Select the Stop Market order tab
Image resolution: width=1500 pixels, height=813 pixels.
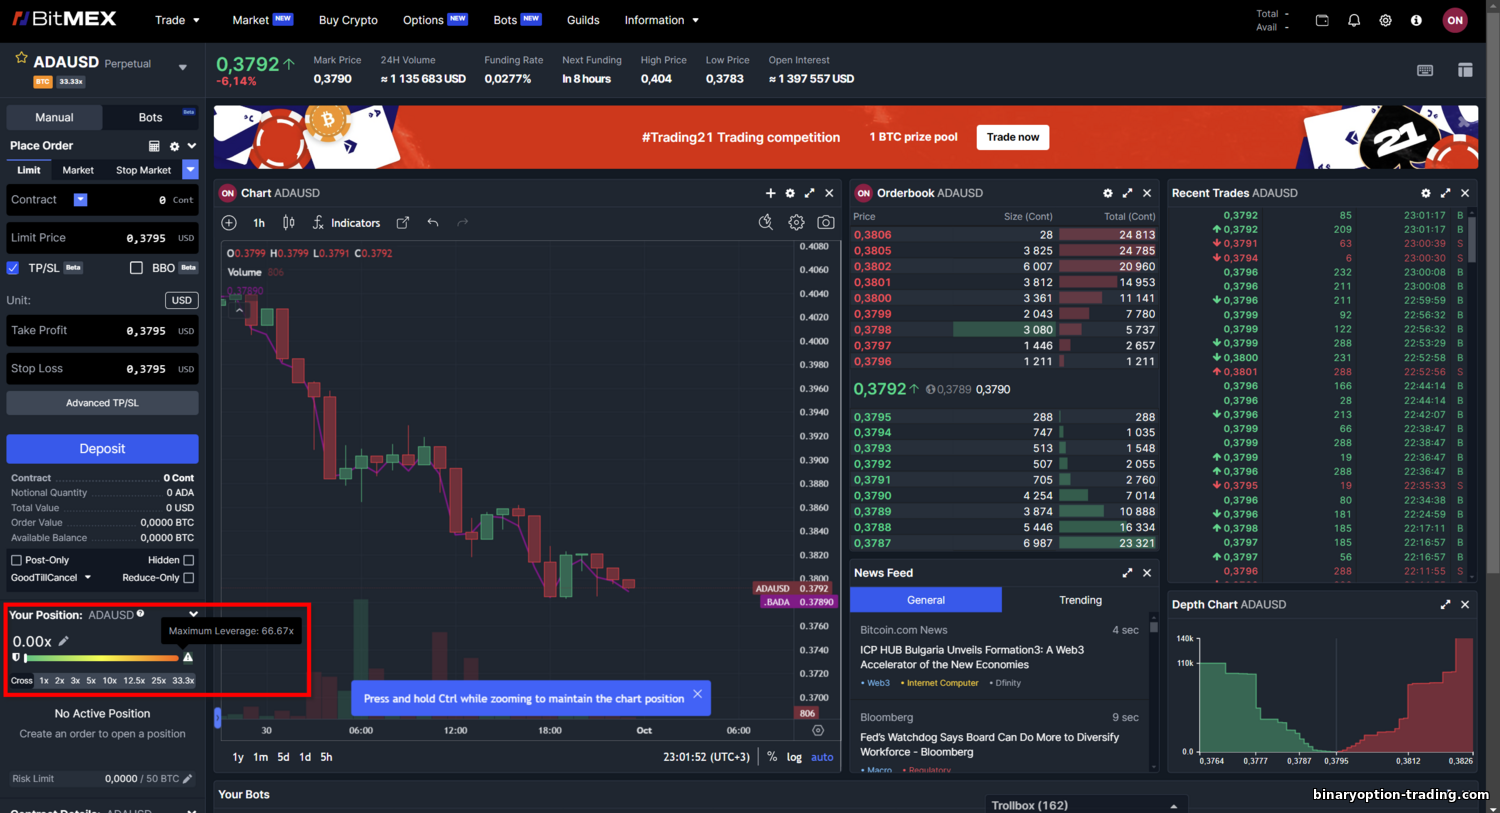tap(143, 170)
